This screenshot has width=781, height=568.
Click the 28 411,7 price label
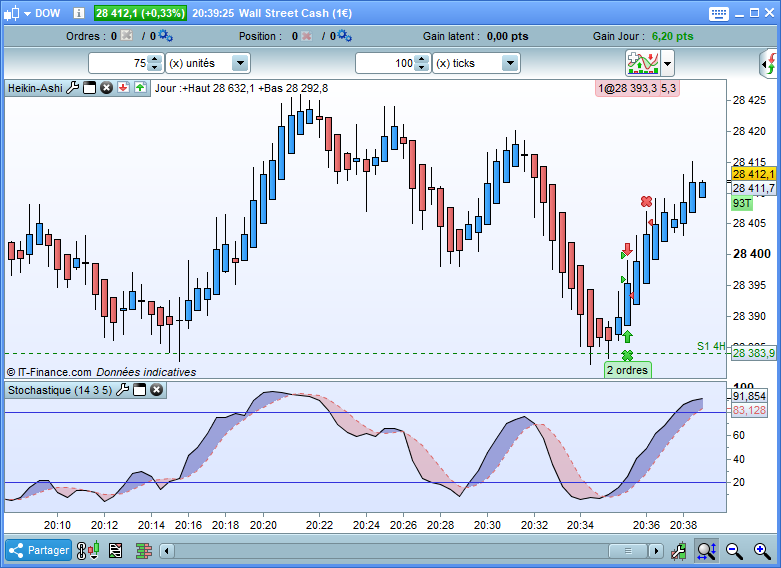click(754, 188)
